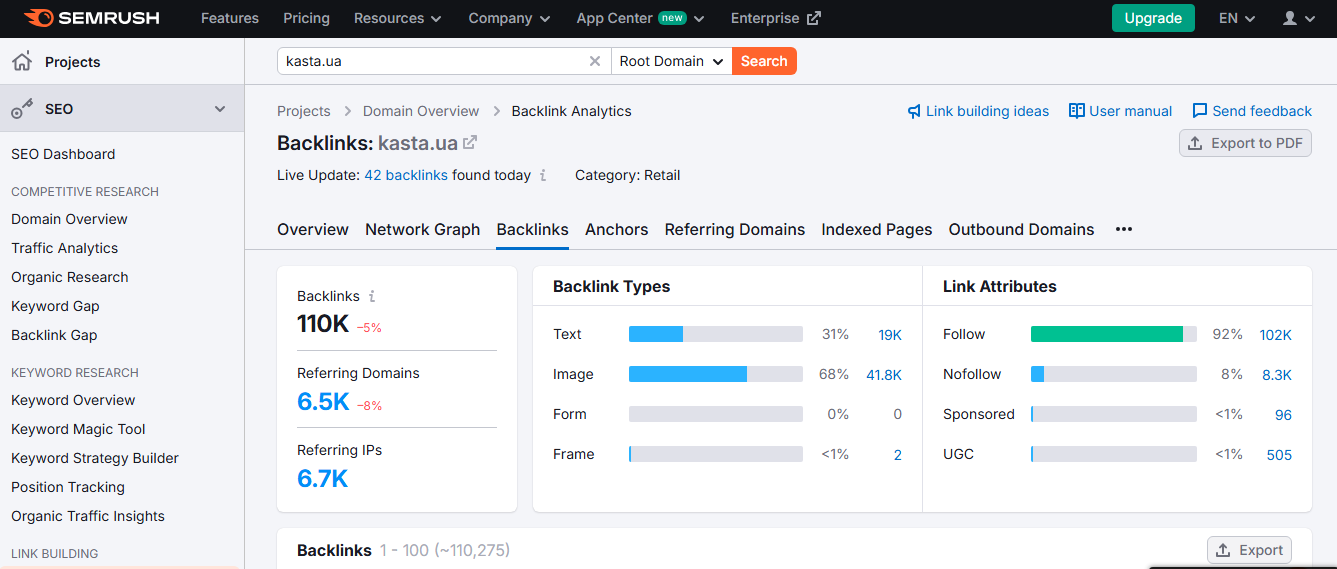The width and height of the screenshot is (1337, 569).
Task: Expand the Resources menu
Action: tap(398, 18)
